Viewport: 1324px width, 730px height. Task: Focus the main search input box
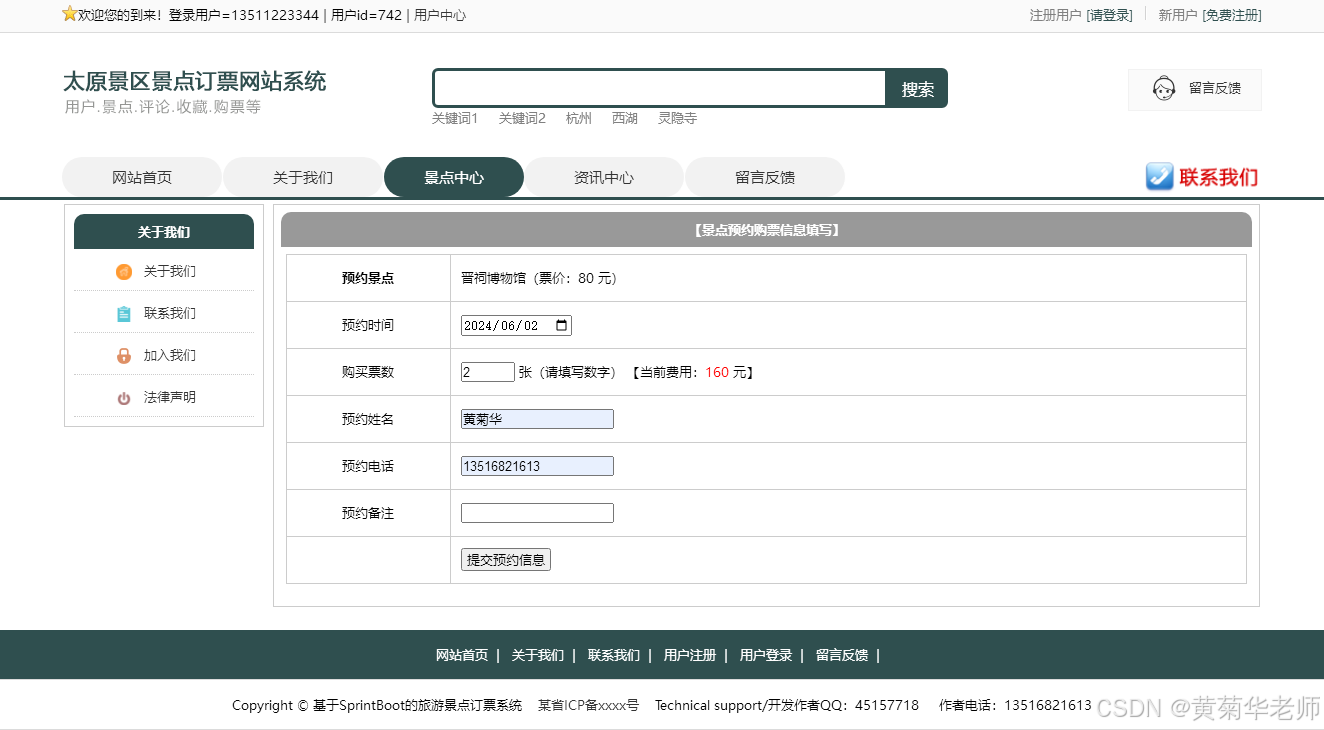pos(660,88)
